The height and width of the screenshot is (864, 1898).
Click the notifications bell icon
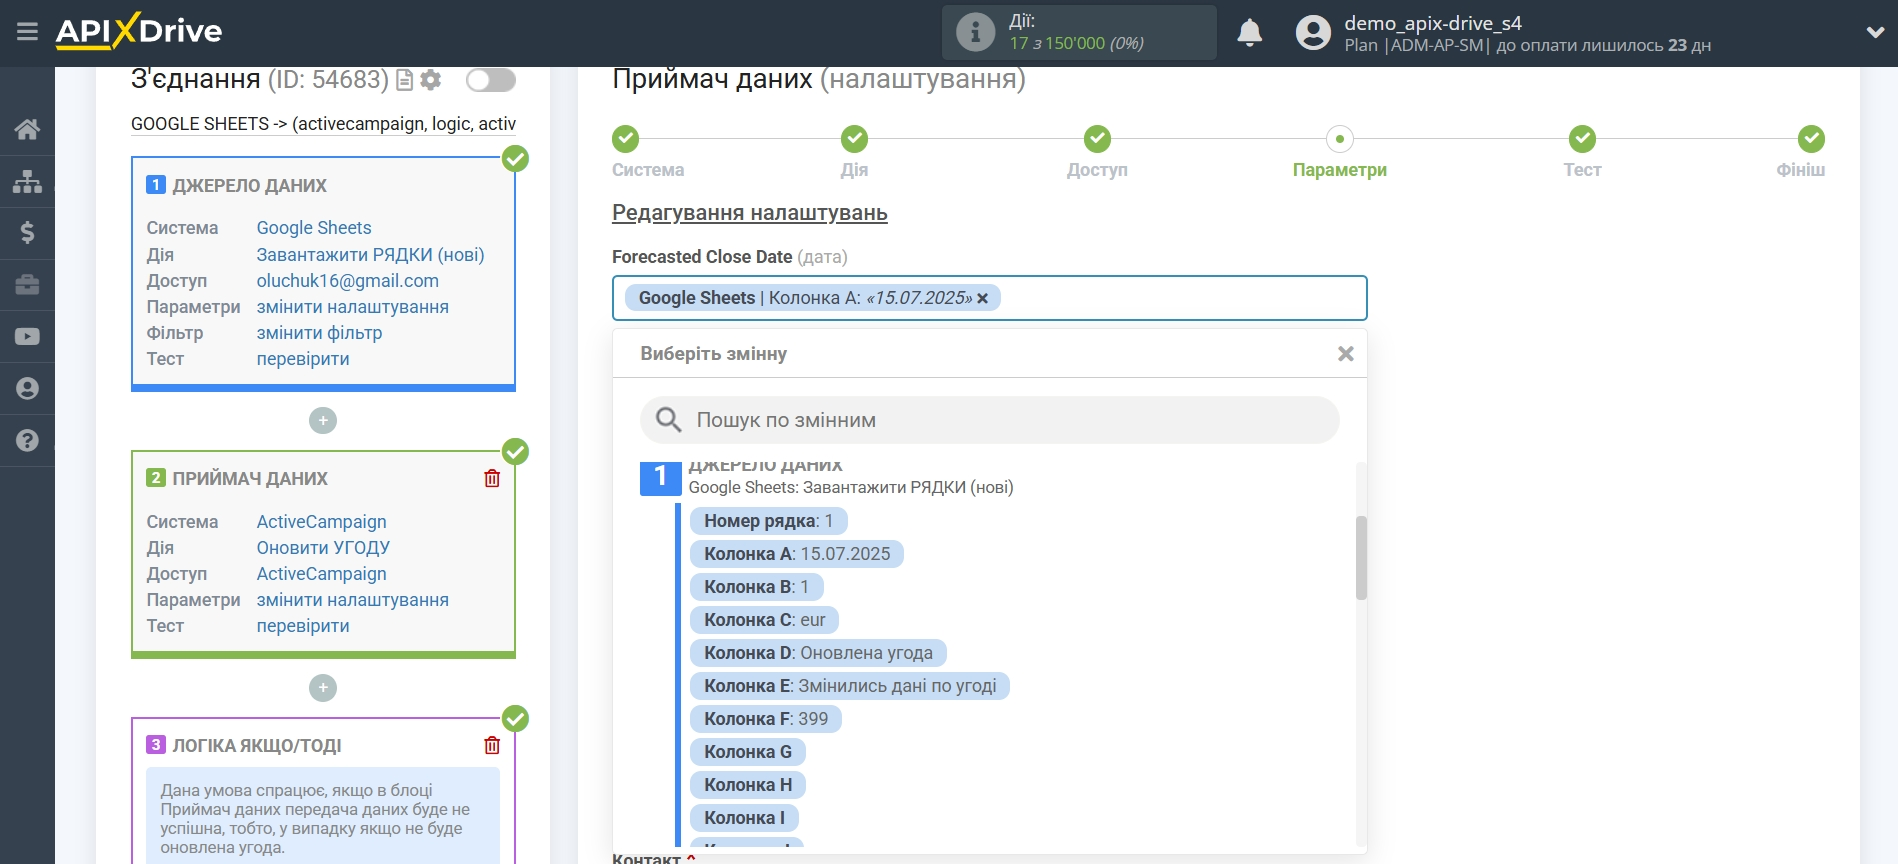pyautogui.click(x=1249, y=33)
